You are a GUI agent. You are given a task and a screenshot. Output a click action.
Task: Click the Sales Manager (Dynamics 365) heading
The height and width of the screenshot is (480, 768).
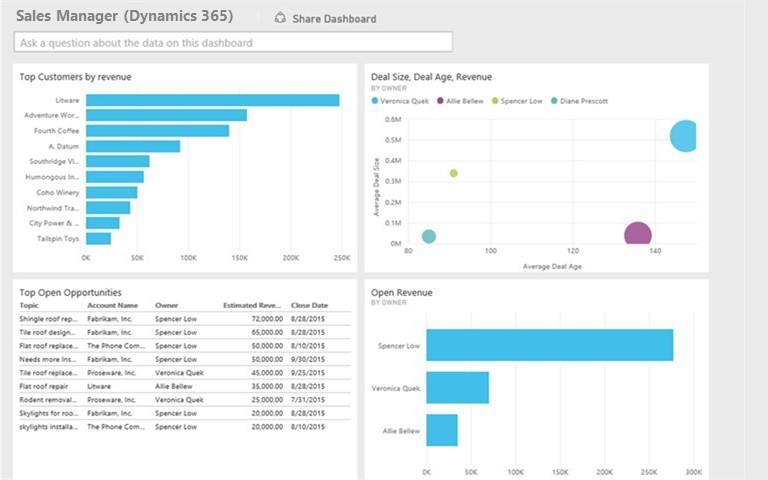[124, 16]
